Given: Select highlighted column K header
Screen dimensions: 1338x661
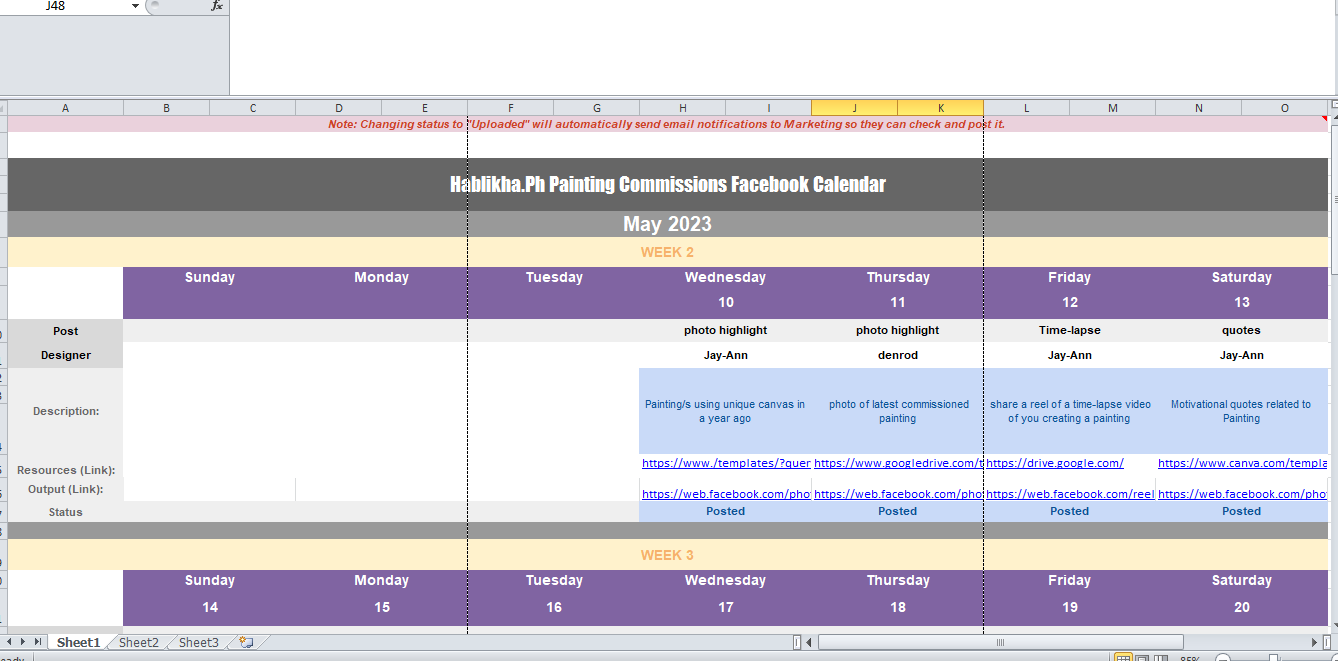Looking at the screenshot, I should pos(940,108).
